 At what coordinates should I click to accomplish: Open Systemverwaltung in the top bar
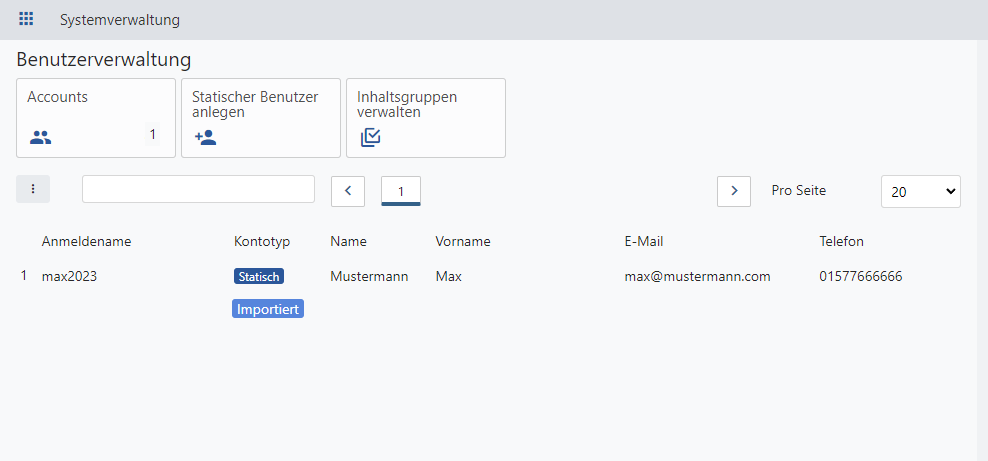(120, 20)
